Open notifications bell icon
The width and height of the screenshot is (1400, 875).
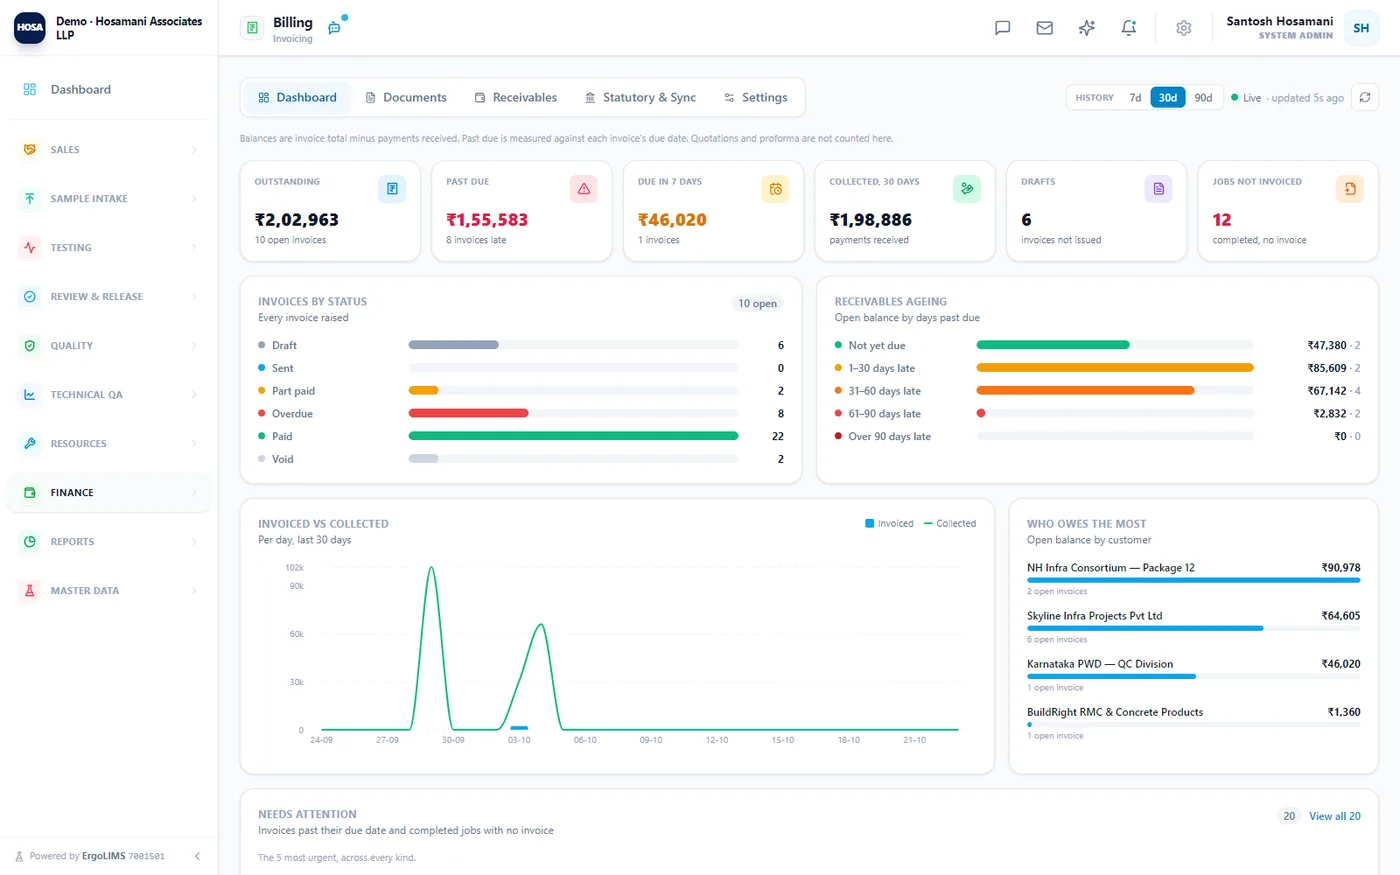point(1128,28)
